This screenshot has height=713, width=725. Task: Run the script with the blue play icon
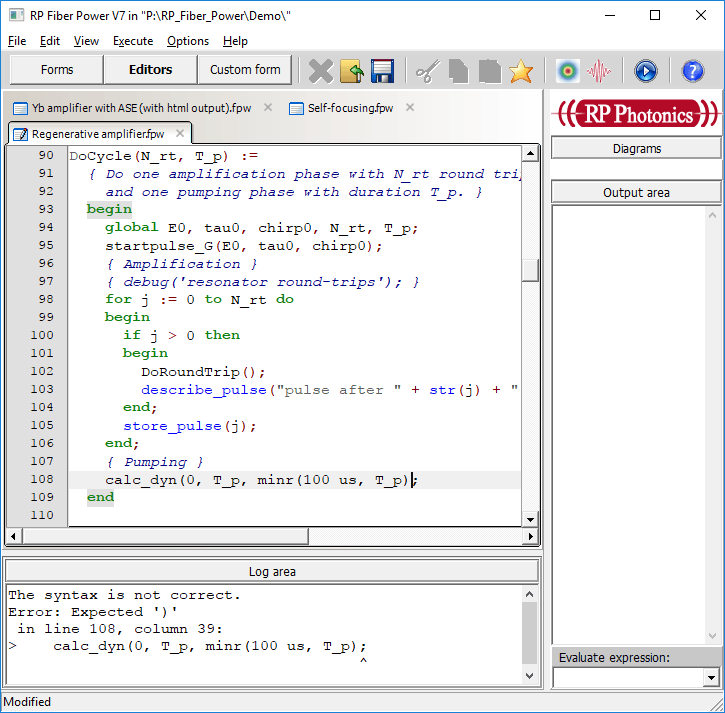click(x=645, y=71)
